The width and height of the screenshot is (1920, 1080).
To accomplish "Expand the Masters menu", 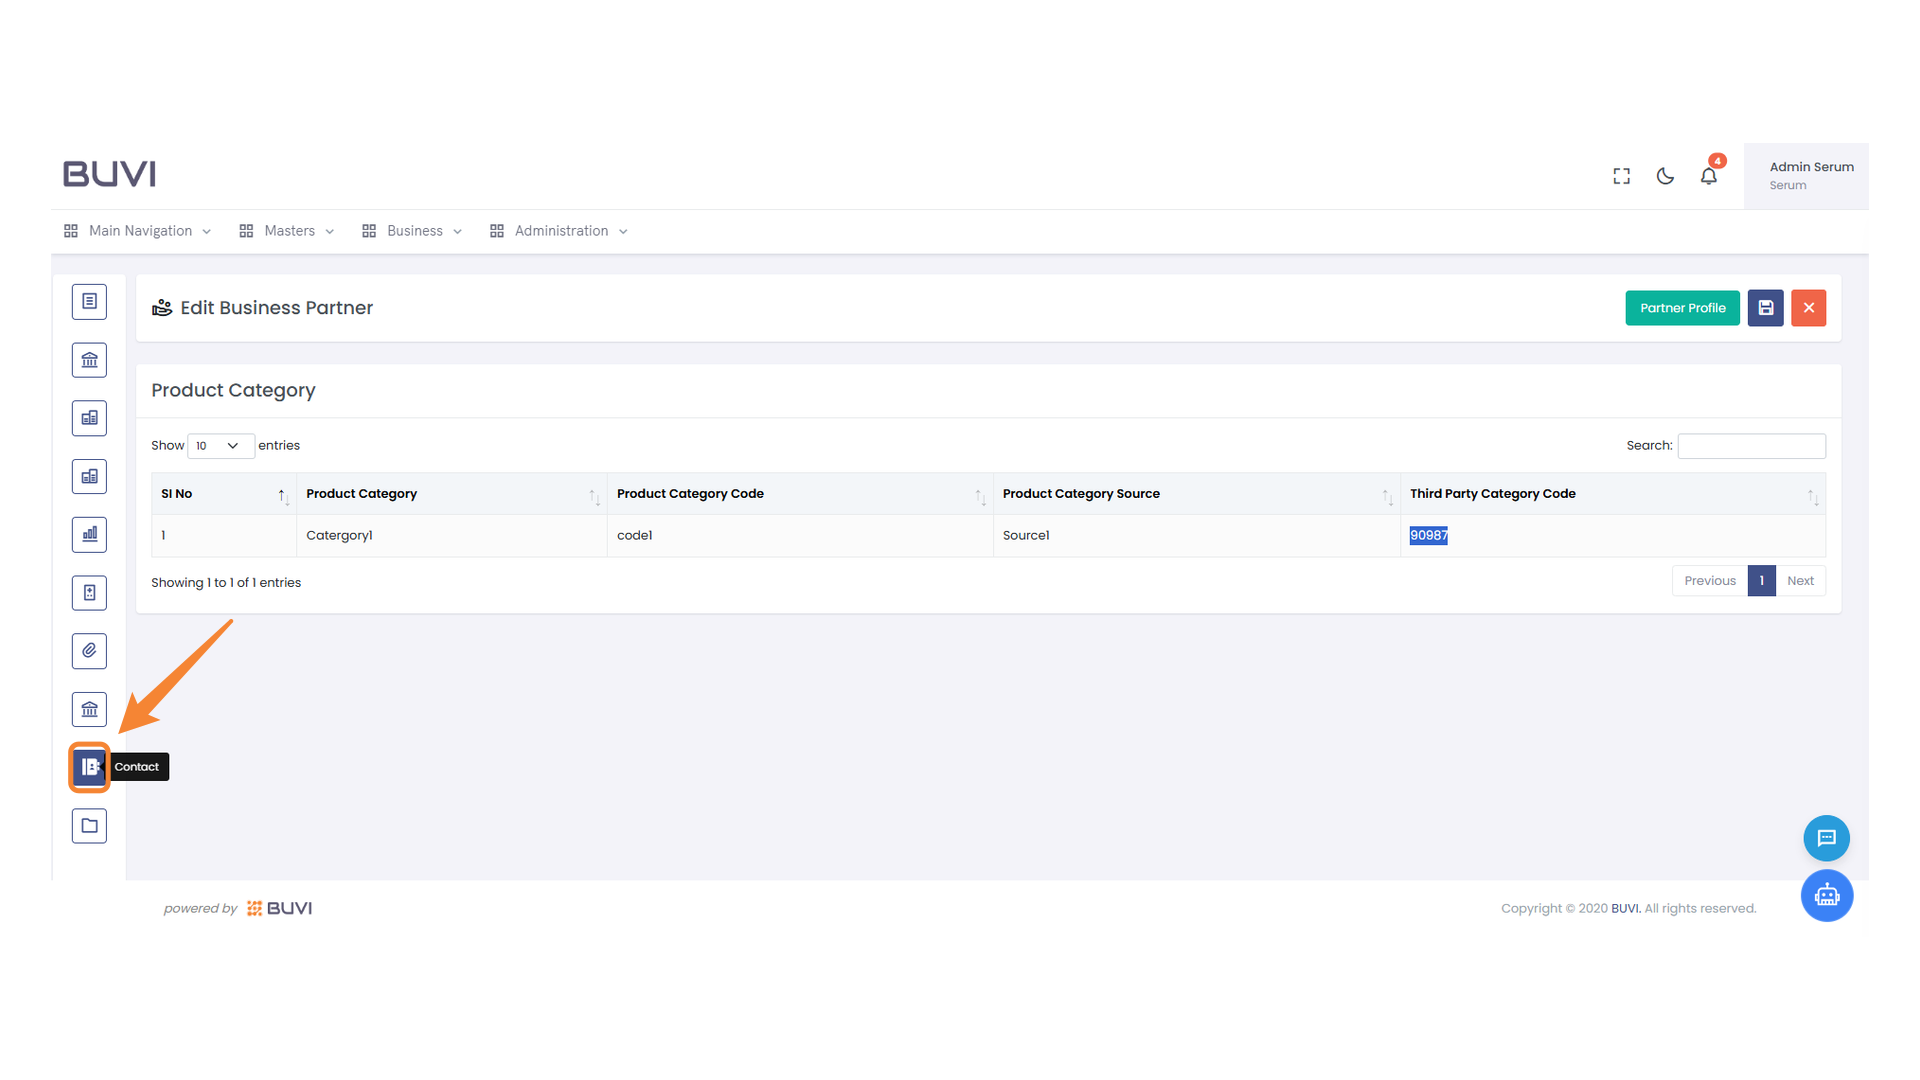I will coord(288,231).
